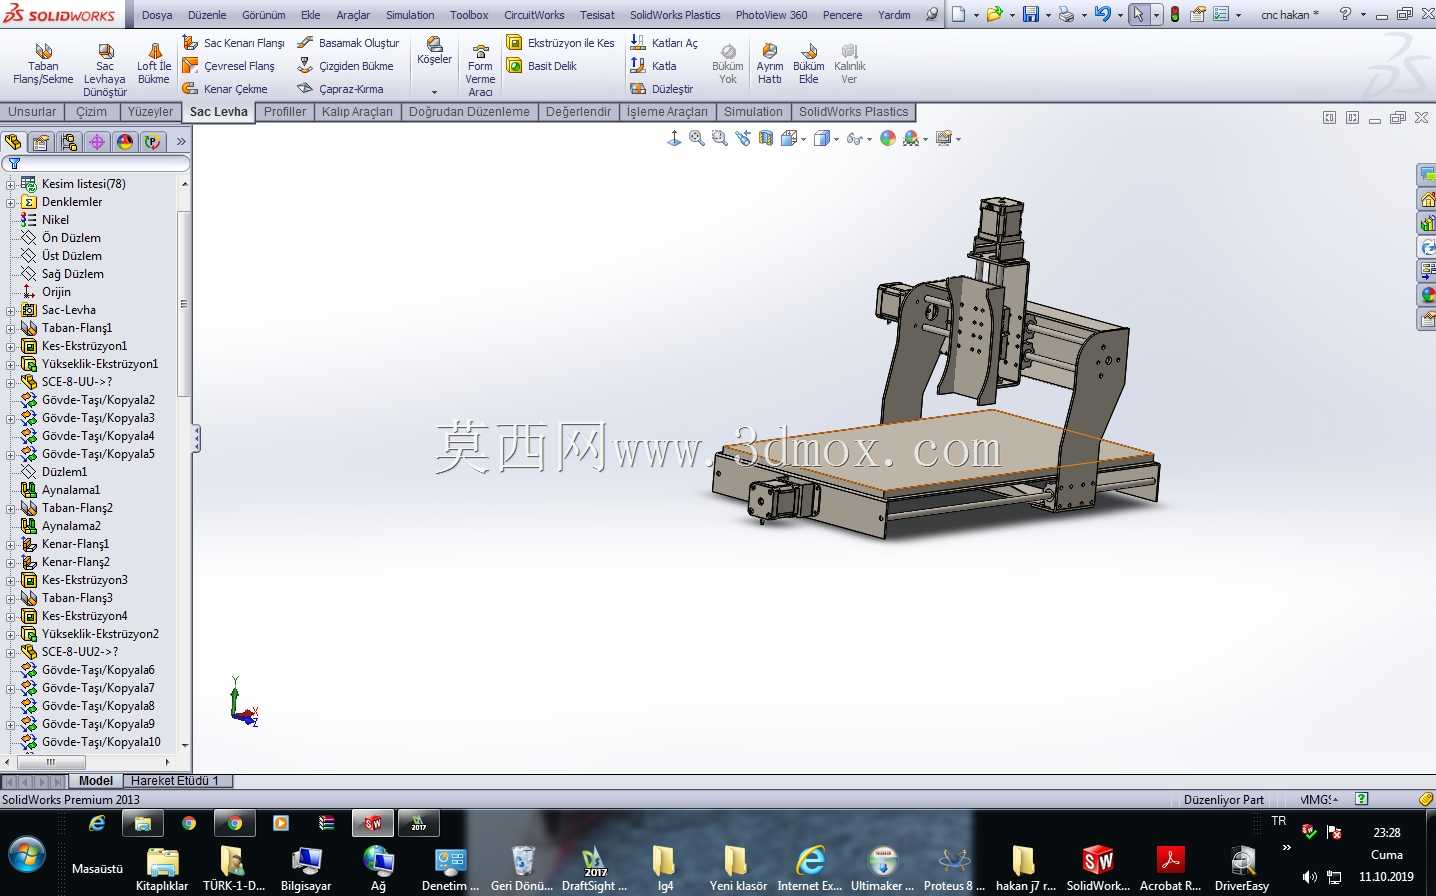
Task: Click the Section View icon
Action: [x=766, y=139]
